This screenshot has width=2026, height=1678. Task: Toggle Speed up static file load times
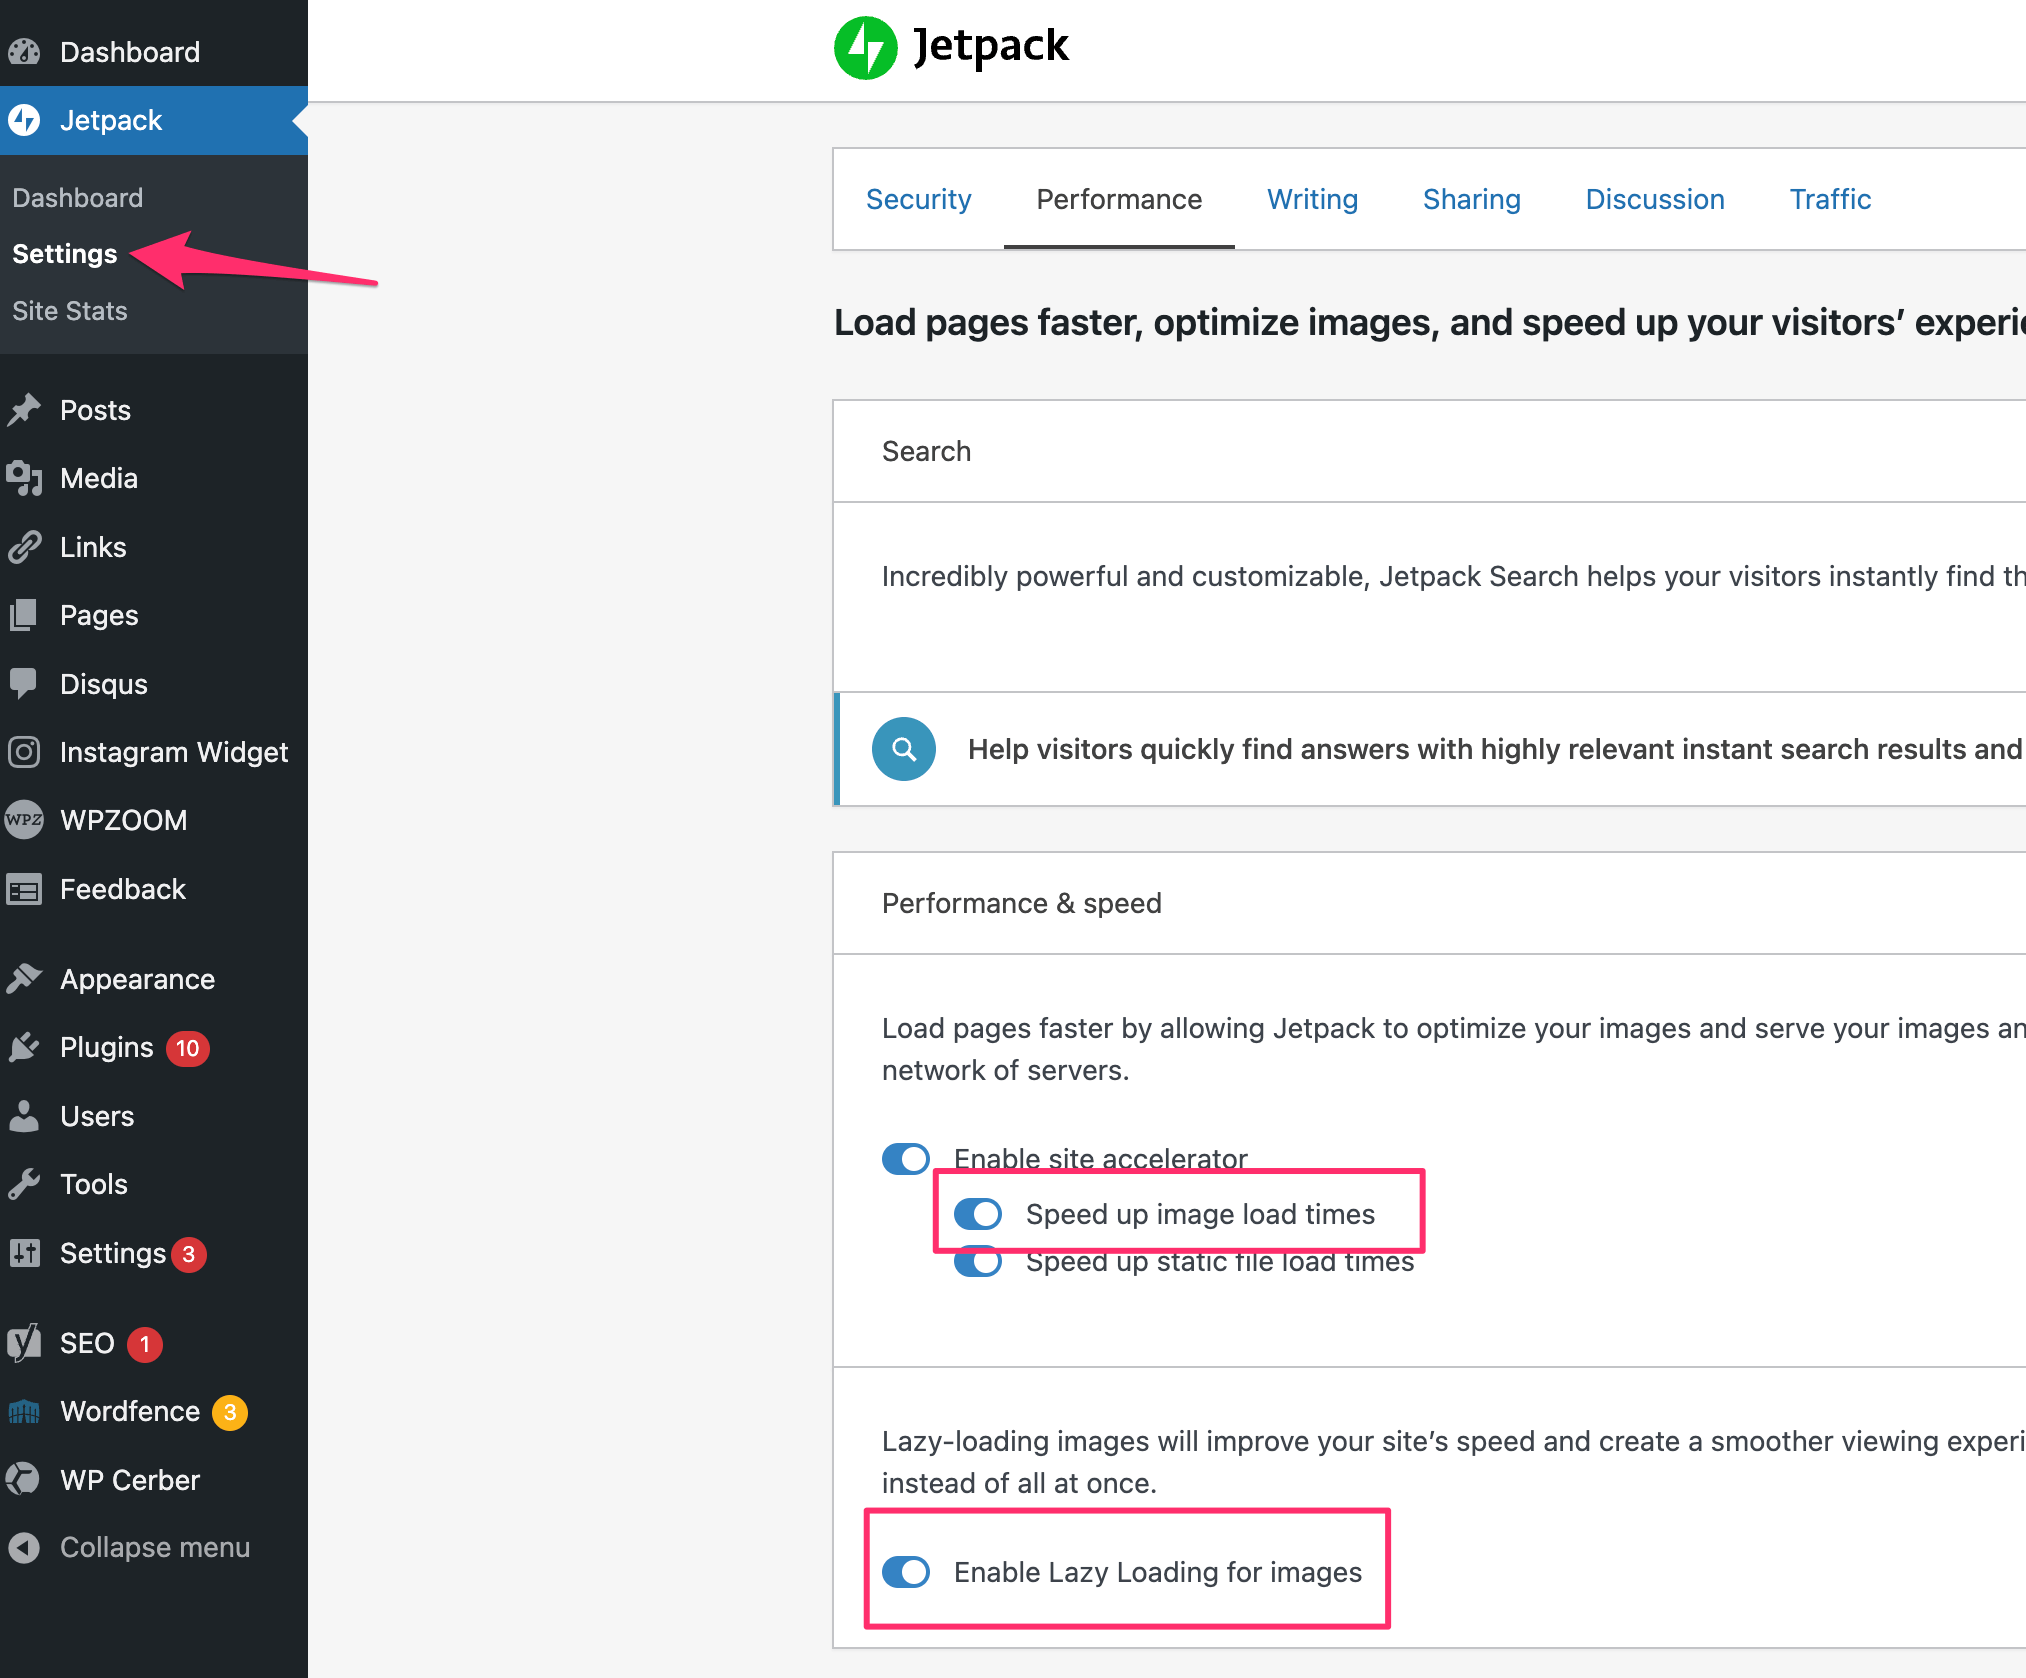click(978, 1262)
